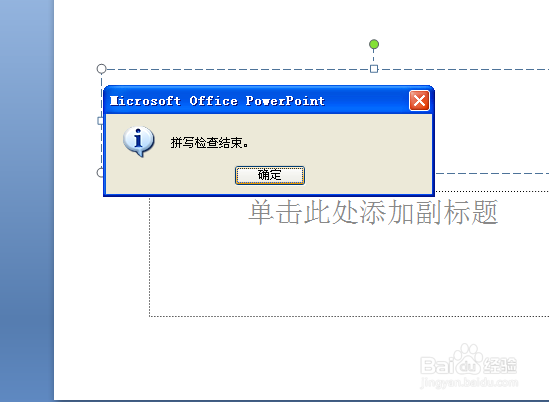The image size is (549, 402).
Task: Click the green rotation handle
Action: tap(374, 44)
